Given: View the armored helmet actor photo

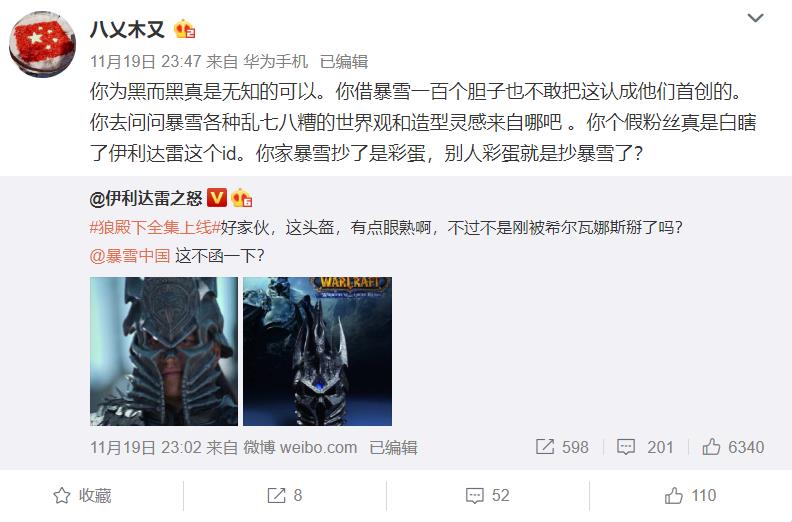Looking at the screenshot, I should pyautogui.click(x=164, y=351).
